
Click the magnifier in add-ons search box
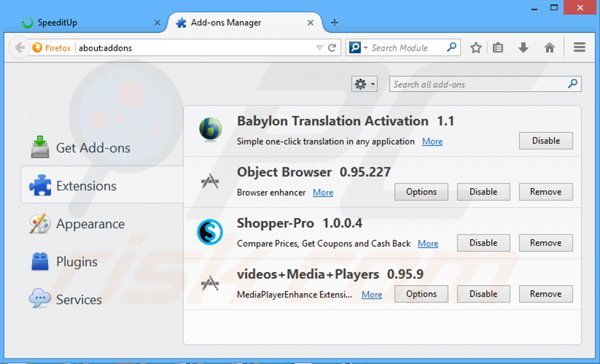572,83
